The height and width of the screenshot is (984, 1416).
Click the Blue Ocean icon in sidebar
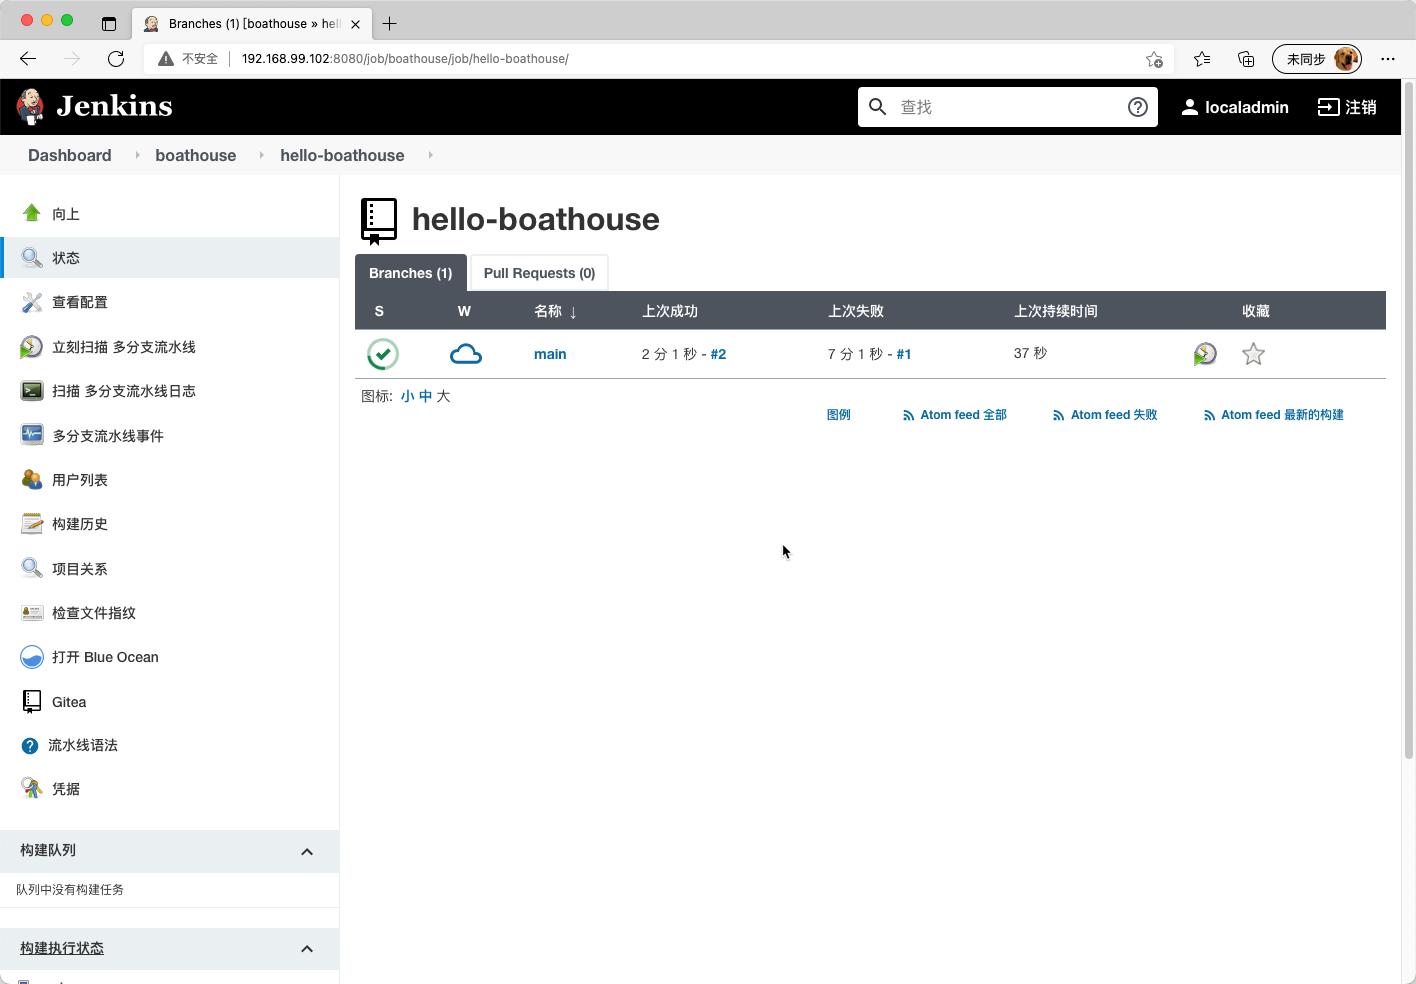click(32, 657)
